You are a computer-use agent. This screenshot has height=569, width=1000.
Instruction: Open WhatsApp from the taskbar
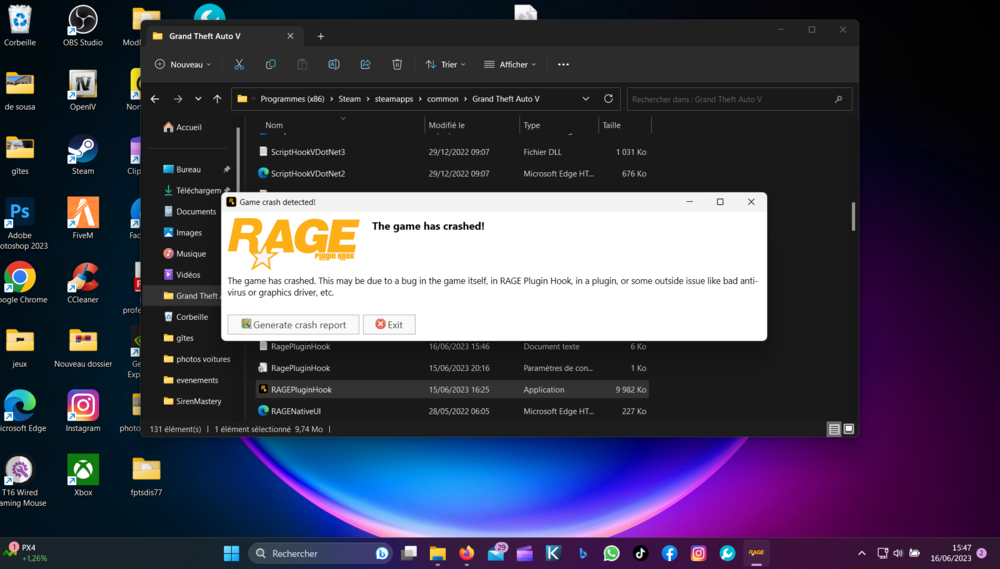[x=611, y=553]
